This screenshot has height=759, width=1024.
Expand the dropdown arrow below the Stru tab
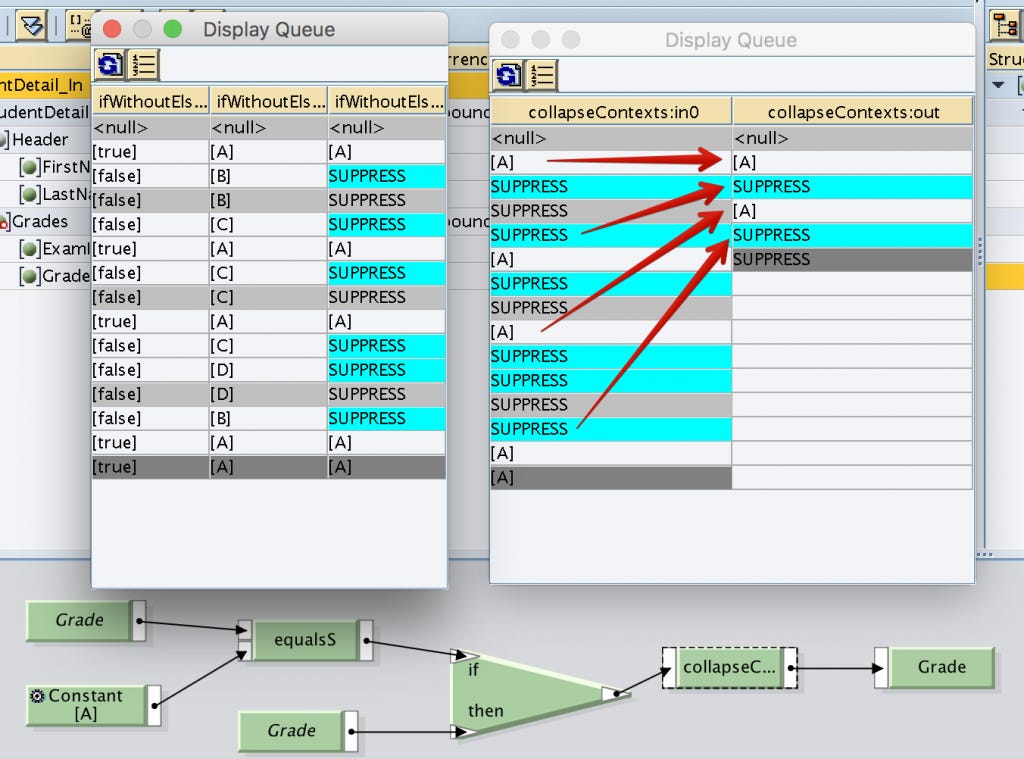[x=998, y=85]
